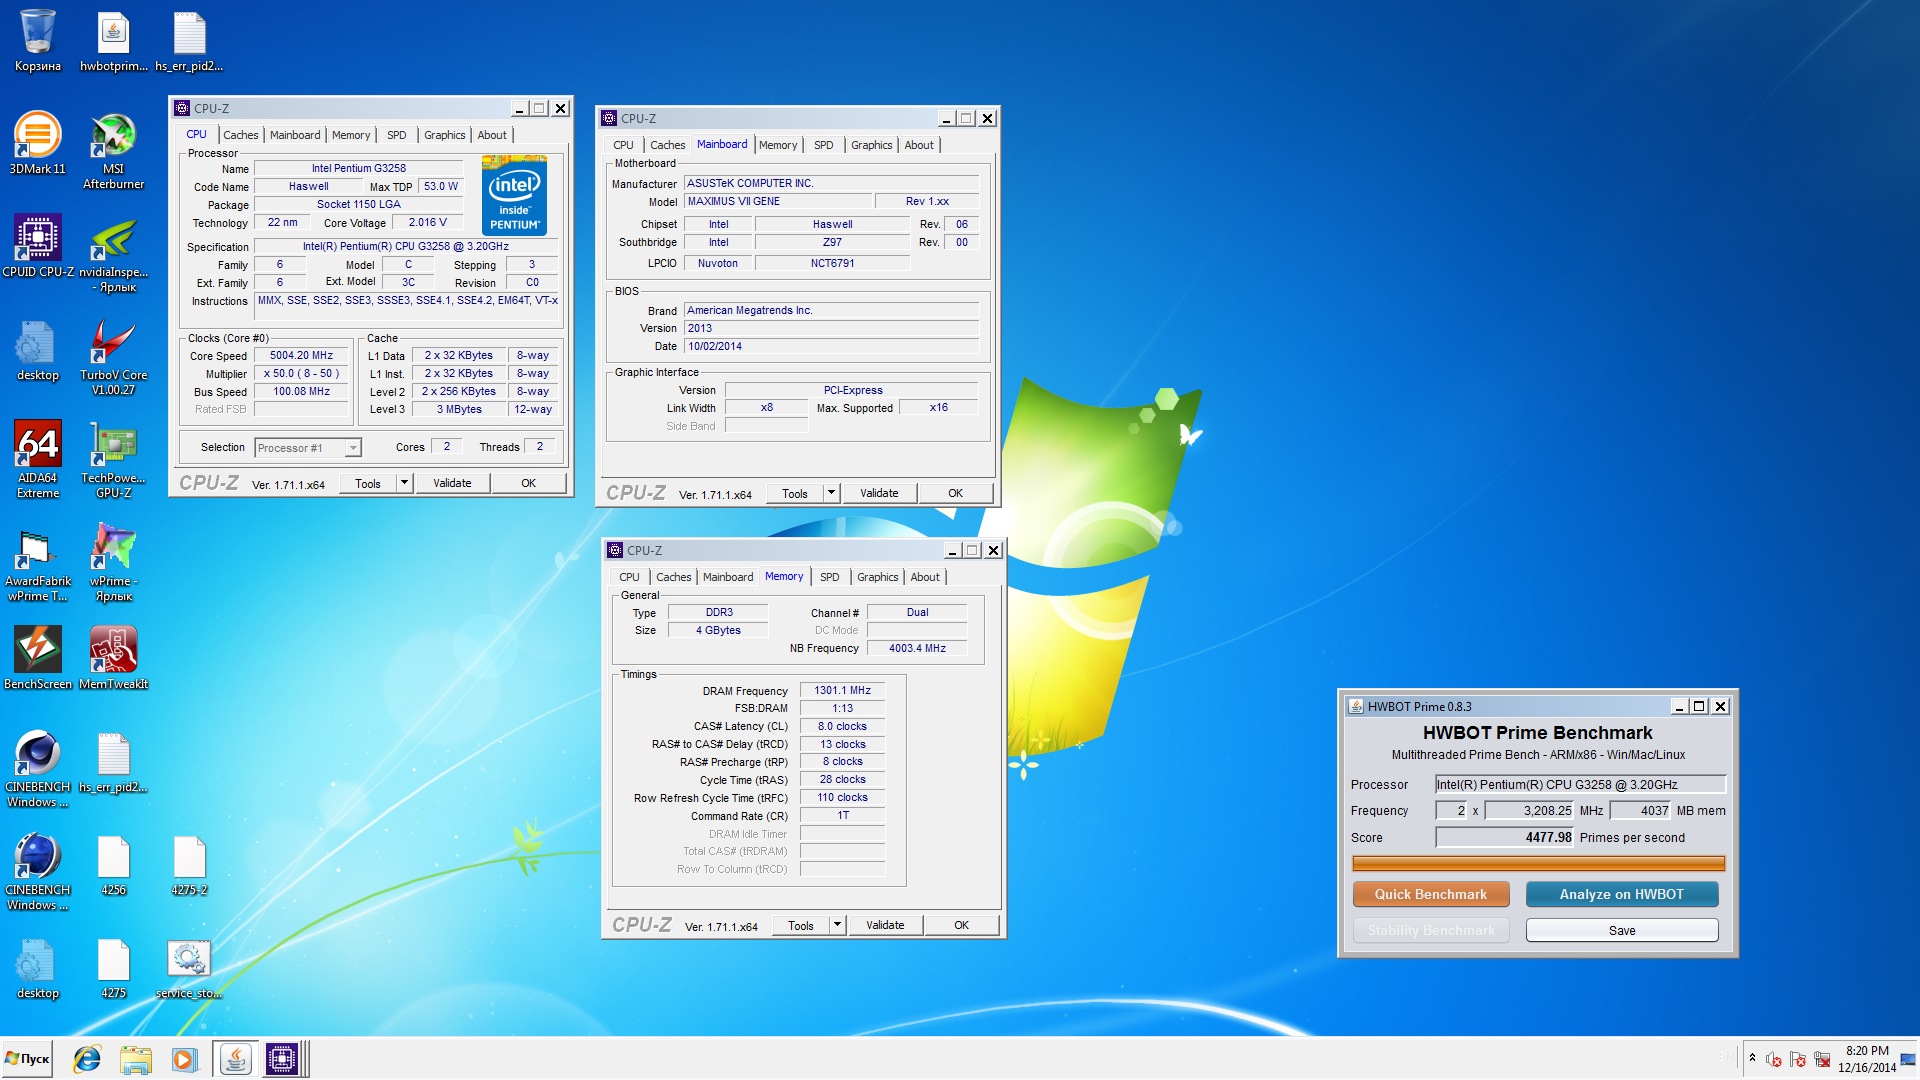Expand Tools arrow in CPU tab window

[404, 483]
